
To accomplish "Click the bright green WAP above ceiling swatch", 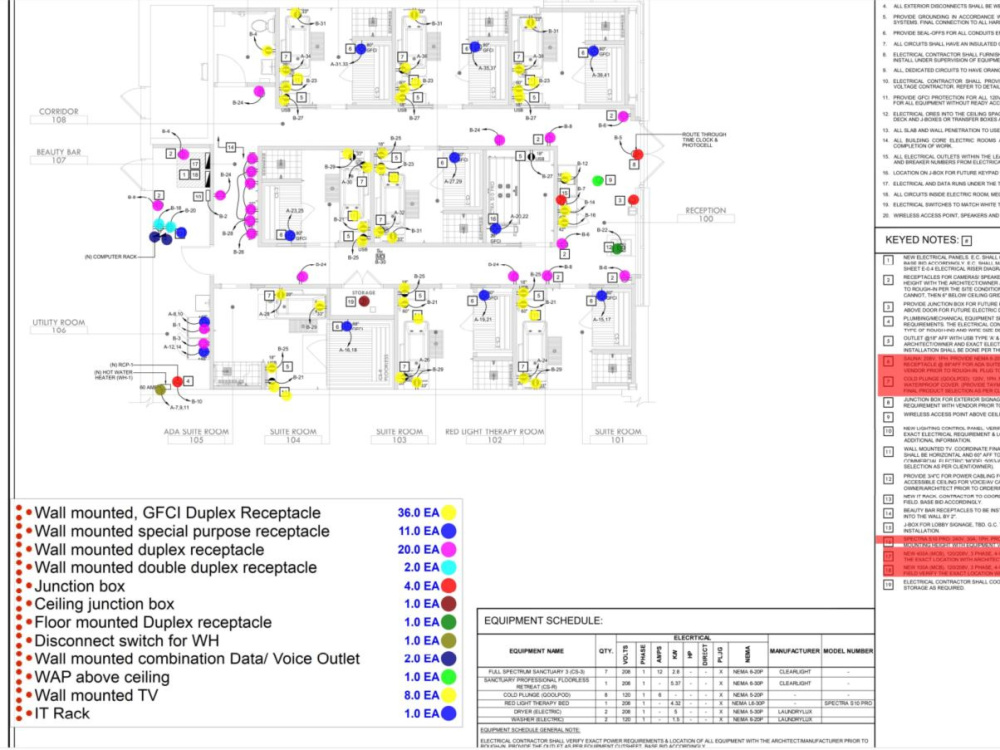I will pyautogui.click(x=449, y=677).
